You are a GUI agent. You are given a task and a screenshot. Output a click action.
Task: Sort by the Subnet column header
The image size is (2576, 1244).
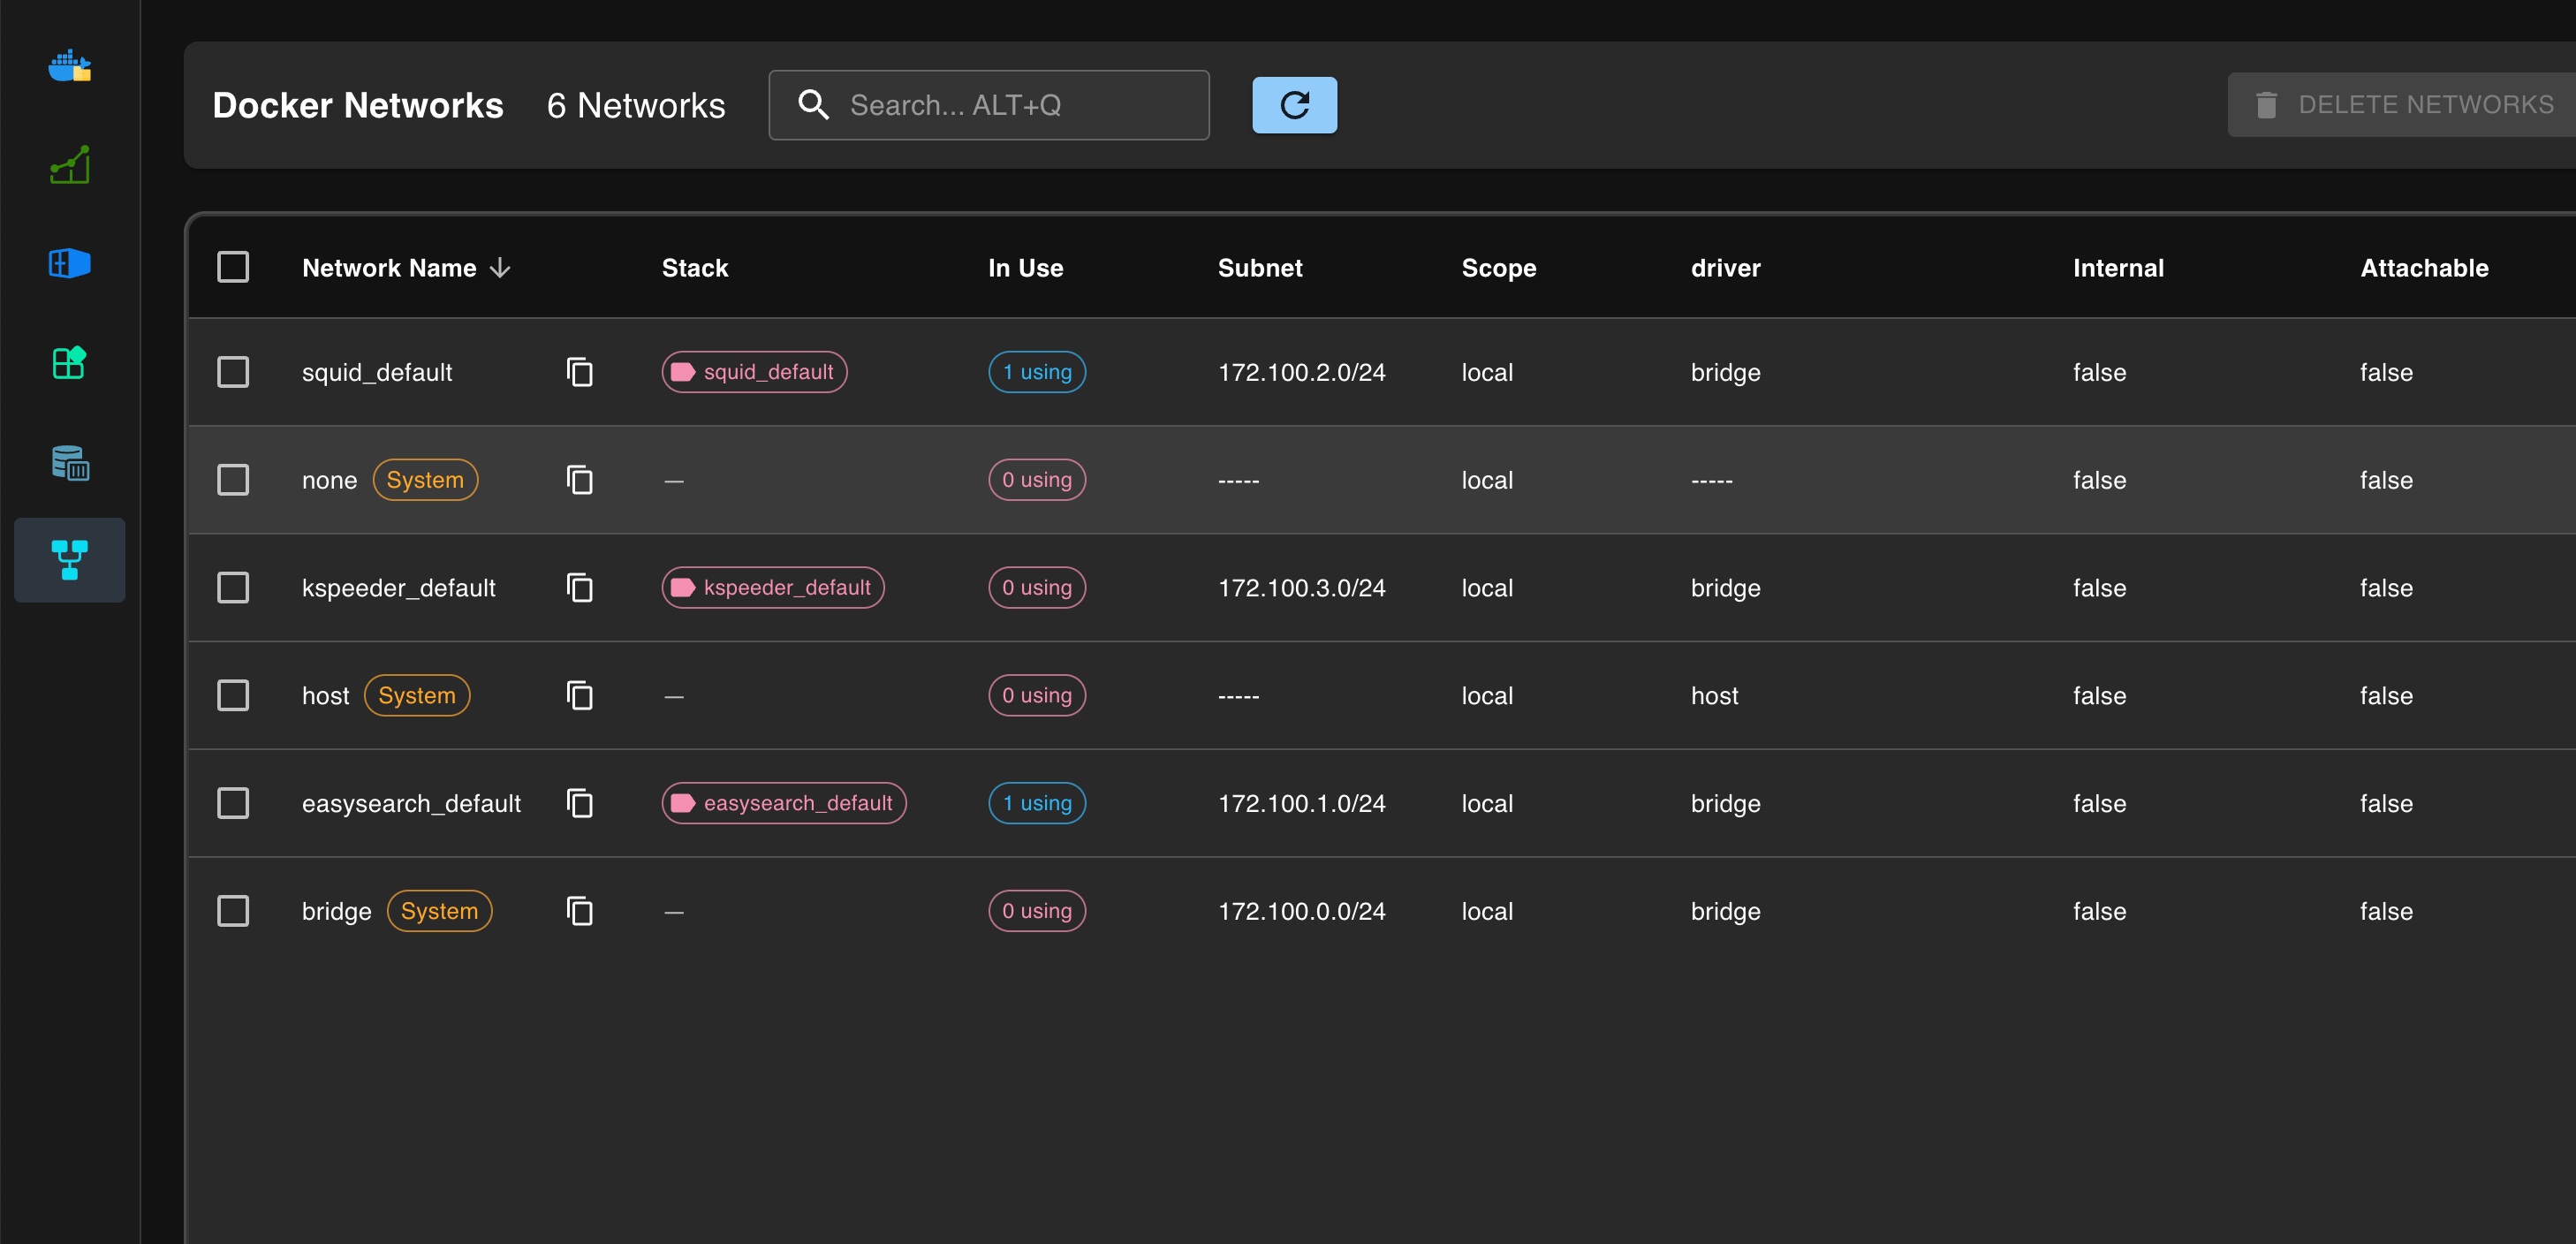click(x=1260, y=268)
